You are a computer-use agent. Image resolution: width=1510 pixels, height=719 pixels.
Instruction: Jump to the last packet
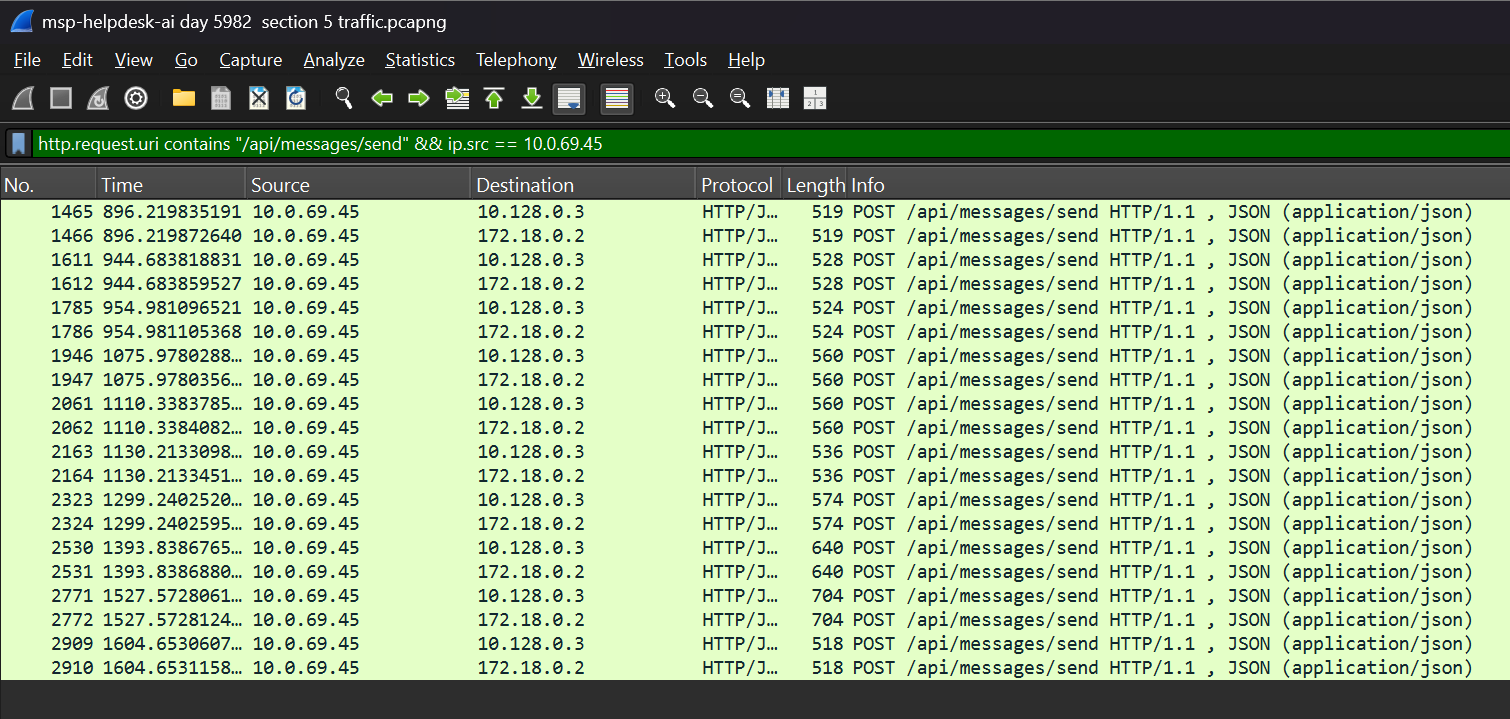(x=531, y=98)
